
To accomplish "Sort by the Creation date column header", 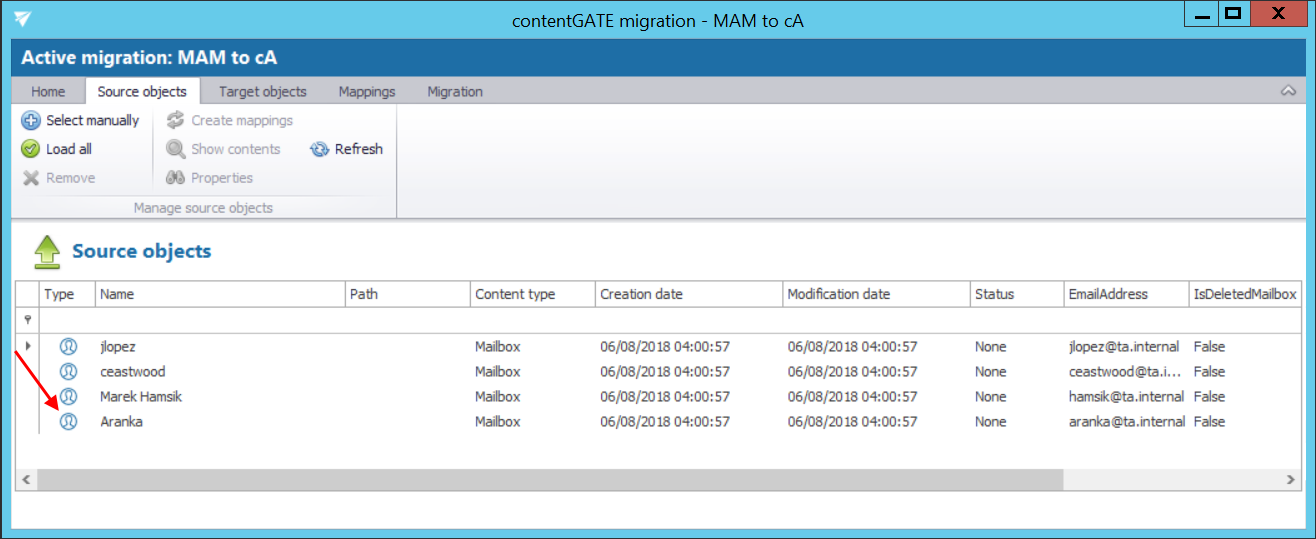I will (x=641, y=294).
